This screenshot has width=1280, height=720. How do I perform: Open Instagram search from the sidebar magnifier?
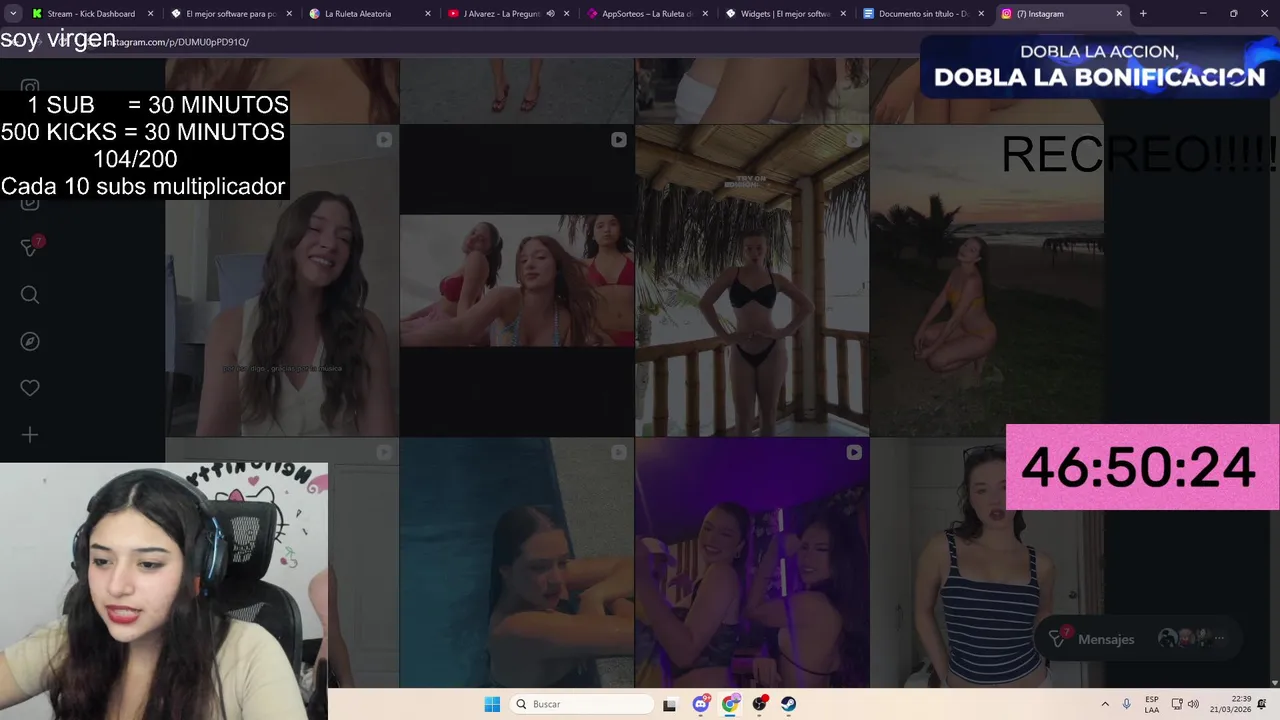coord(29,294)
